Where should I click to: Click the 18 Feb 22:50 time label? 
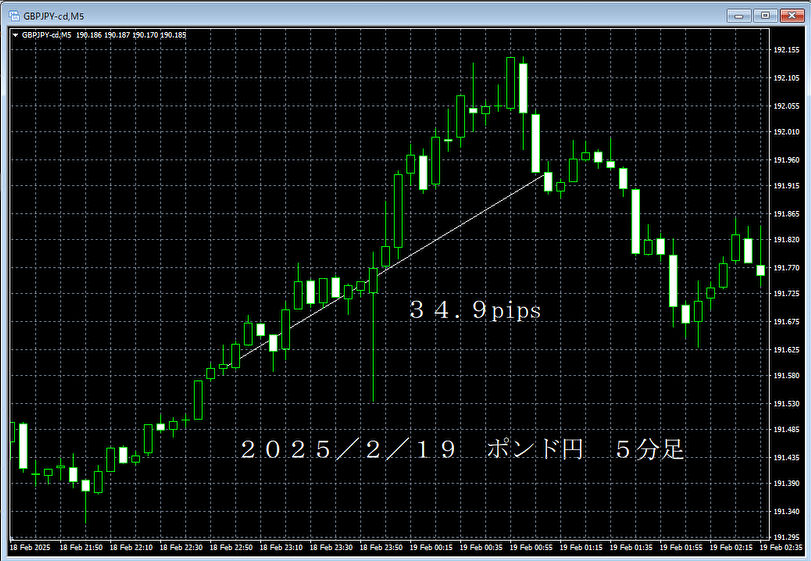pos(231,548)
